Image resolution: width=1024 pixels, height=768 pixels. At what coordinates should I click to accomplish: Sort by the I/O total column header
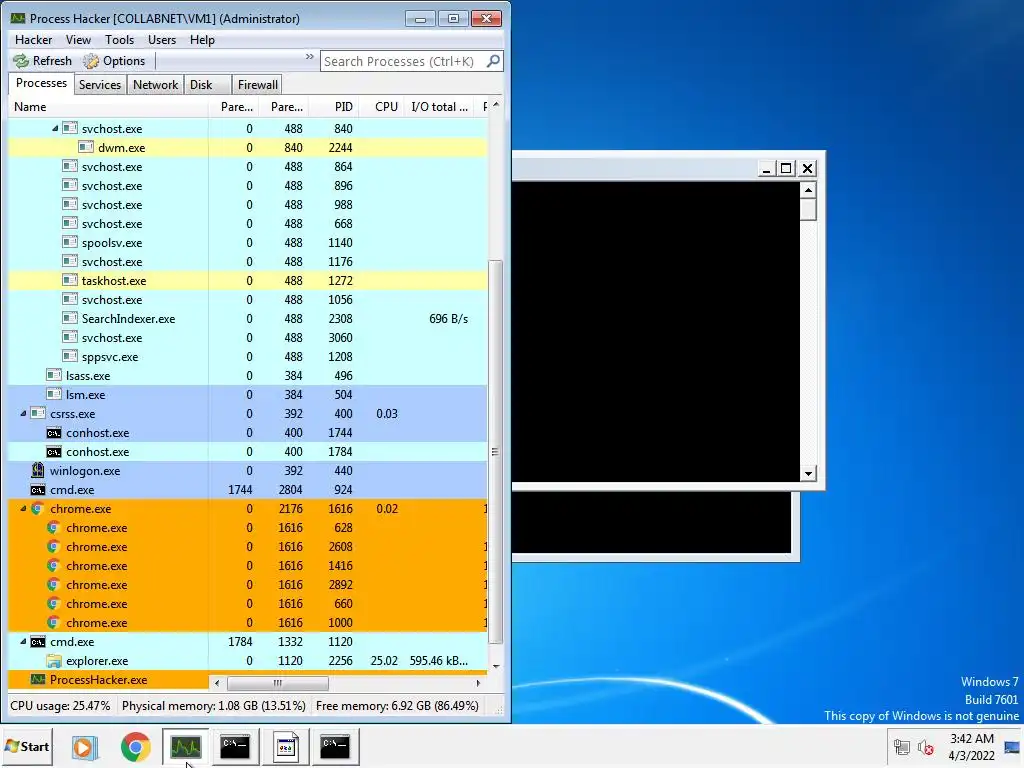point(440,106)
